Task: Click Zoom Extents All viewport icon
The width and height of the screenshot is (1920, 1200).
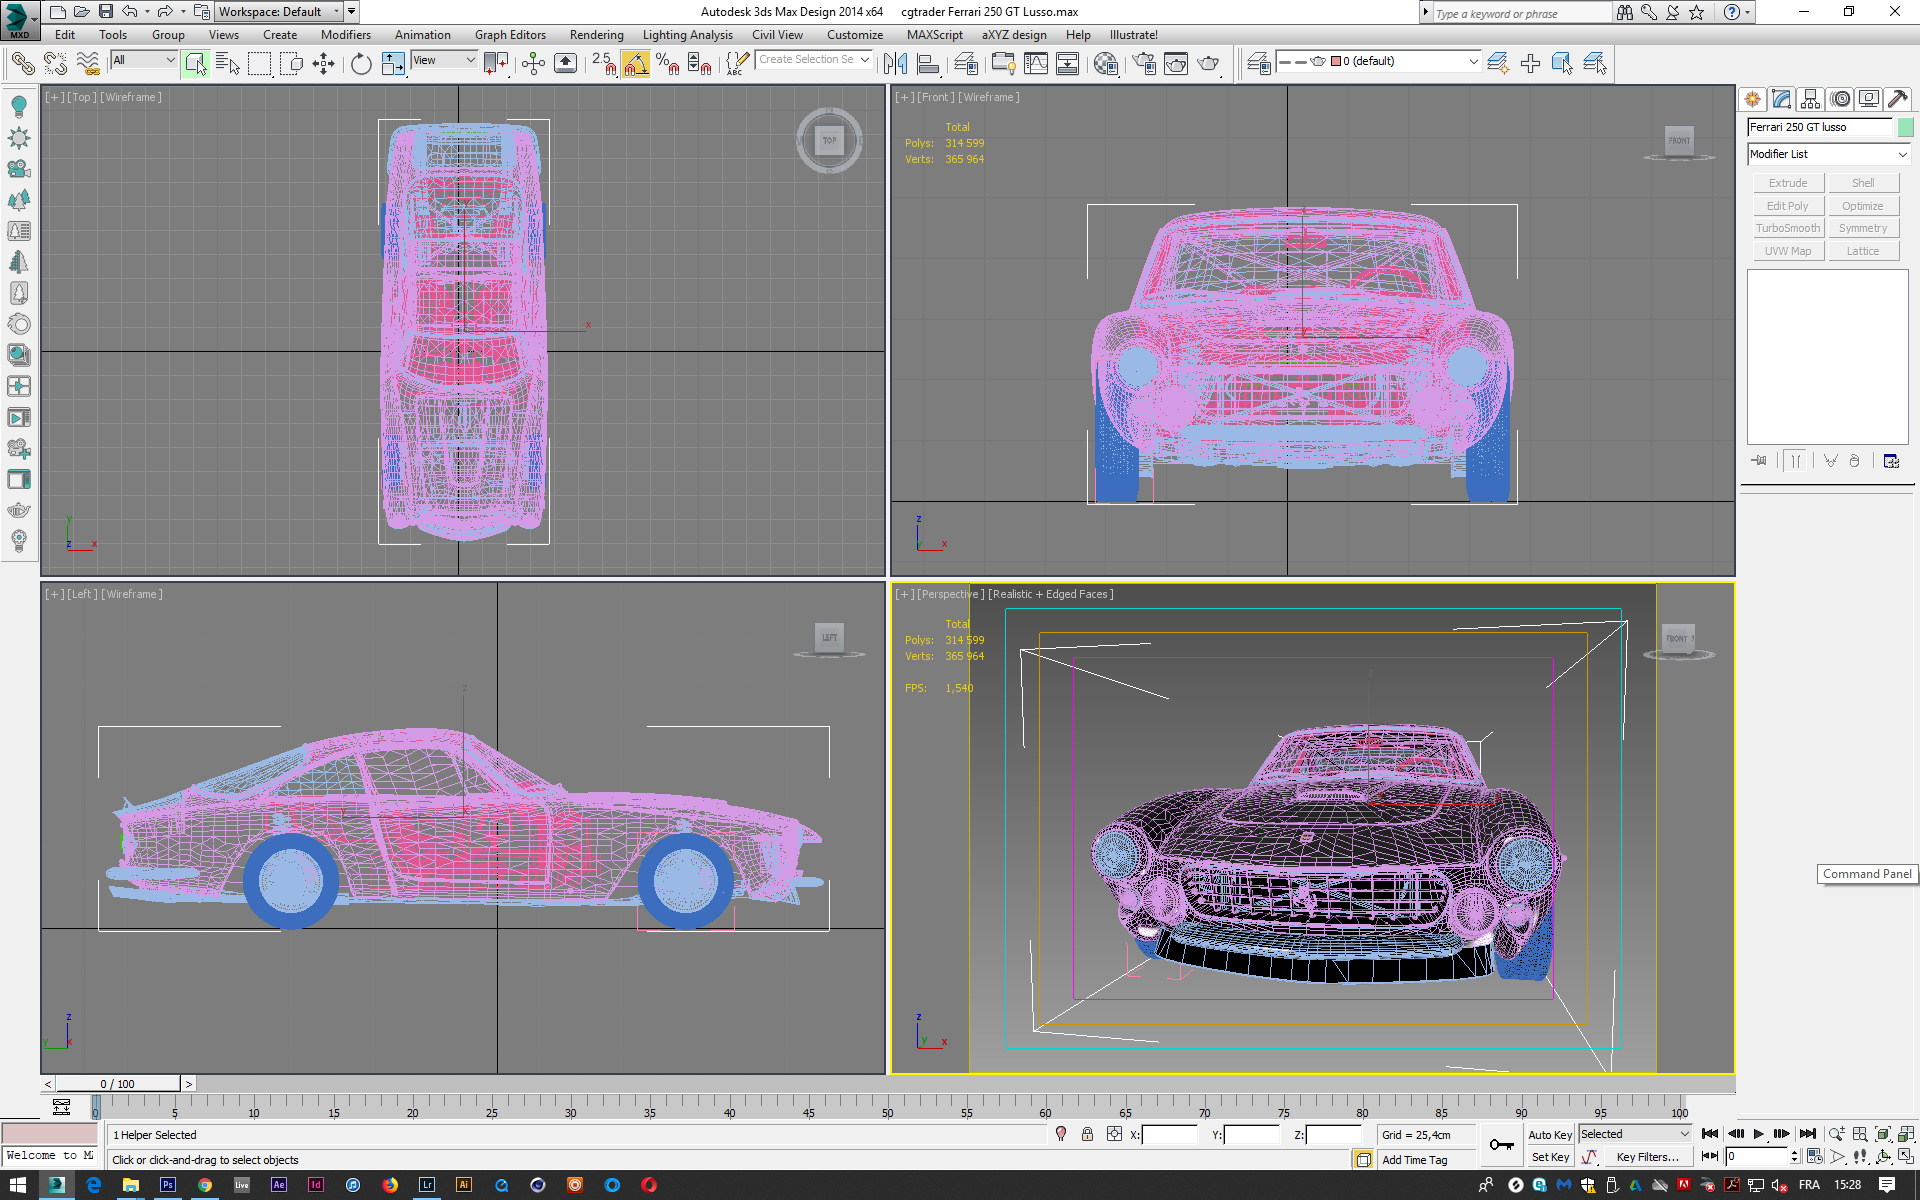Action: point(1906,1134)
